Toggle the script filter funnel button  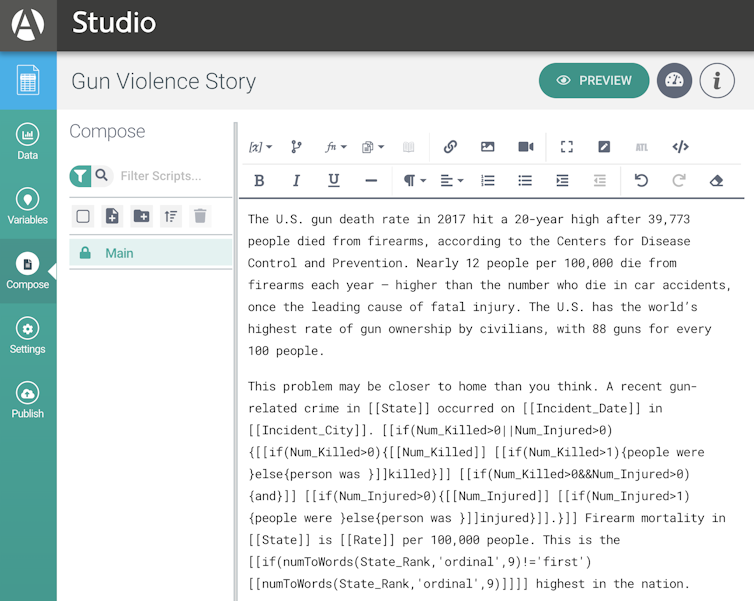[80, 176]
